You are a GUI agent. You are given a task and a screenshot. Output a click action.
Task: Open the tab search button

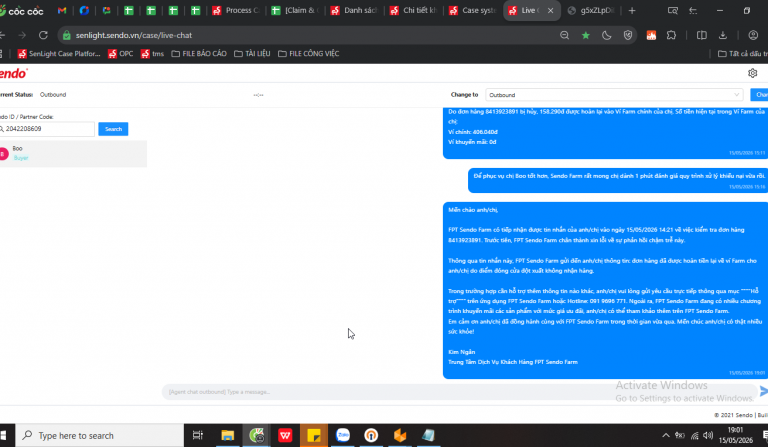click(673, 10)
